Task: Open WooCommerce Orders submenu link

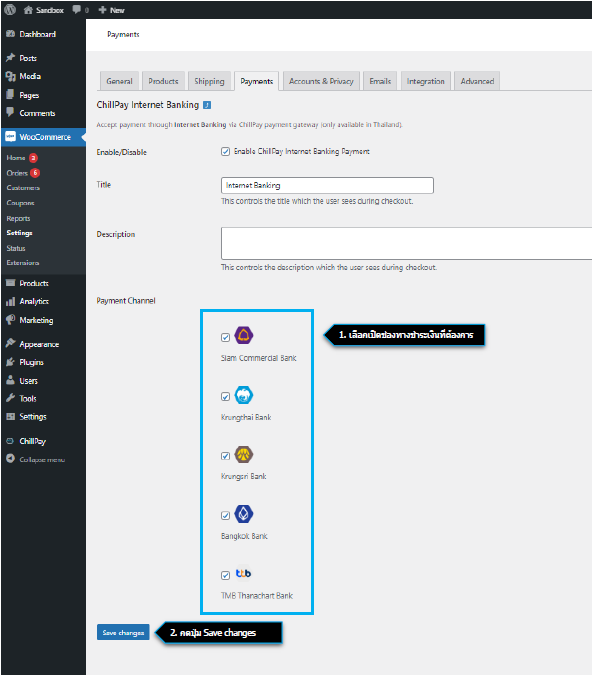Action: pos(17,173)
